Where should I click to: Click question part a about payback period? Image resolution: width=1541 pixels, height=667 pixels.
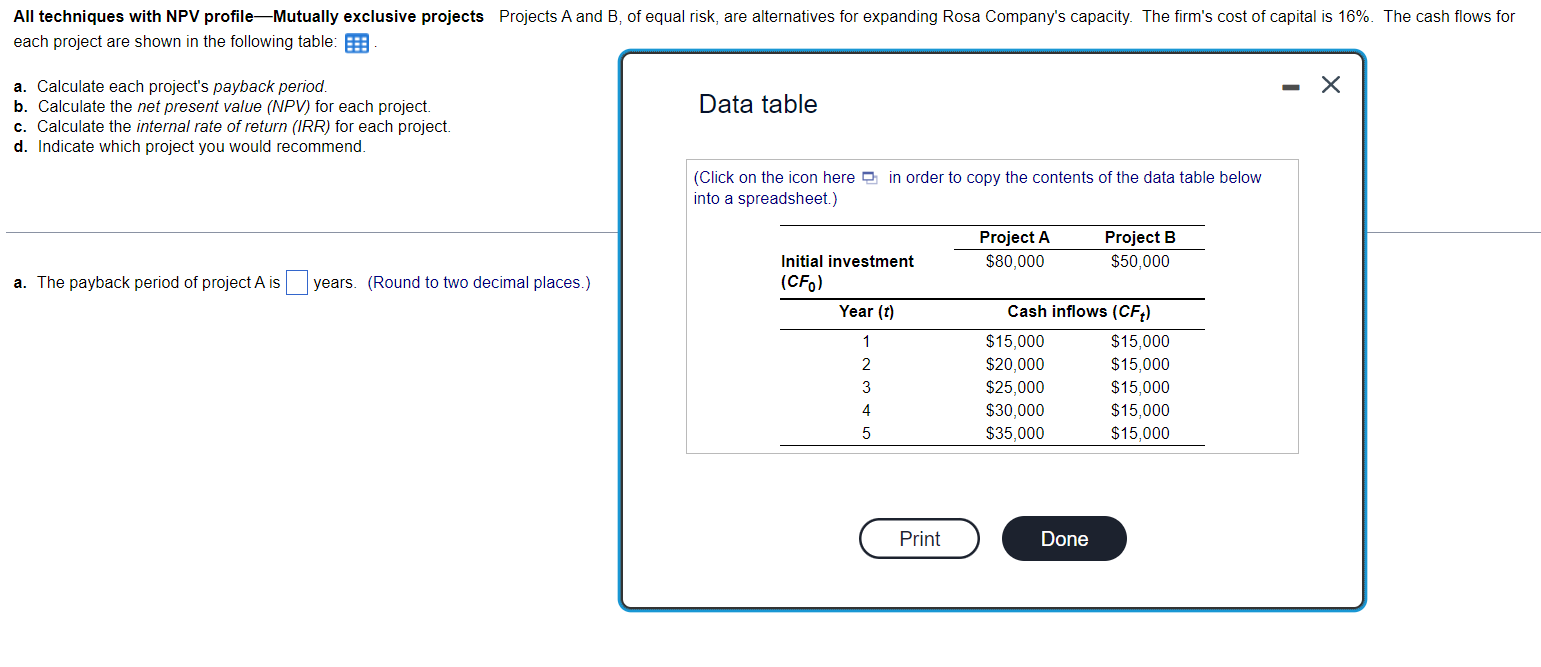pos(171,86)
